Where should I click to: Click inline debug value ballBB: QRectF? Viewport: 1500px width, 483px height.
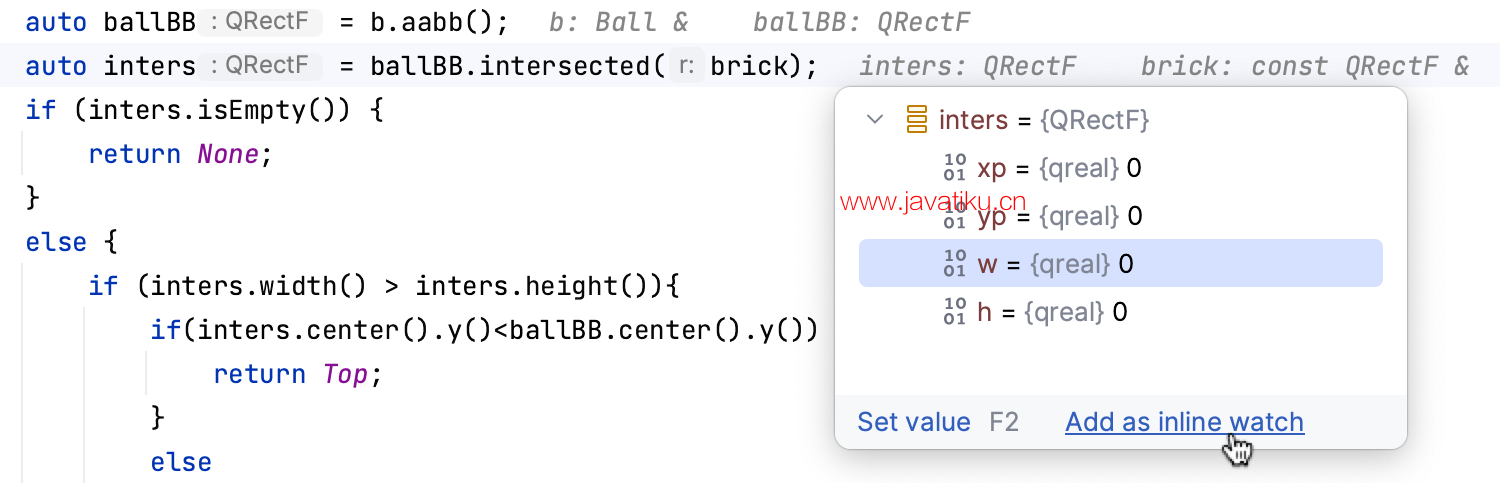point(862,22)
